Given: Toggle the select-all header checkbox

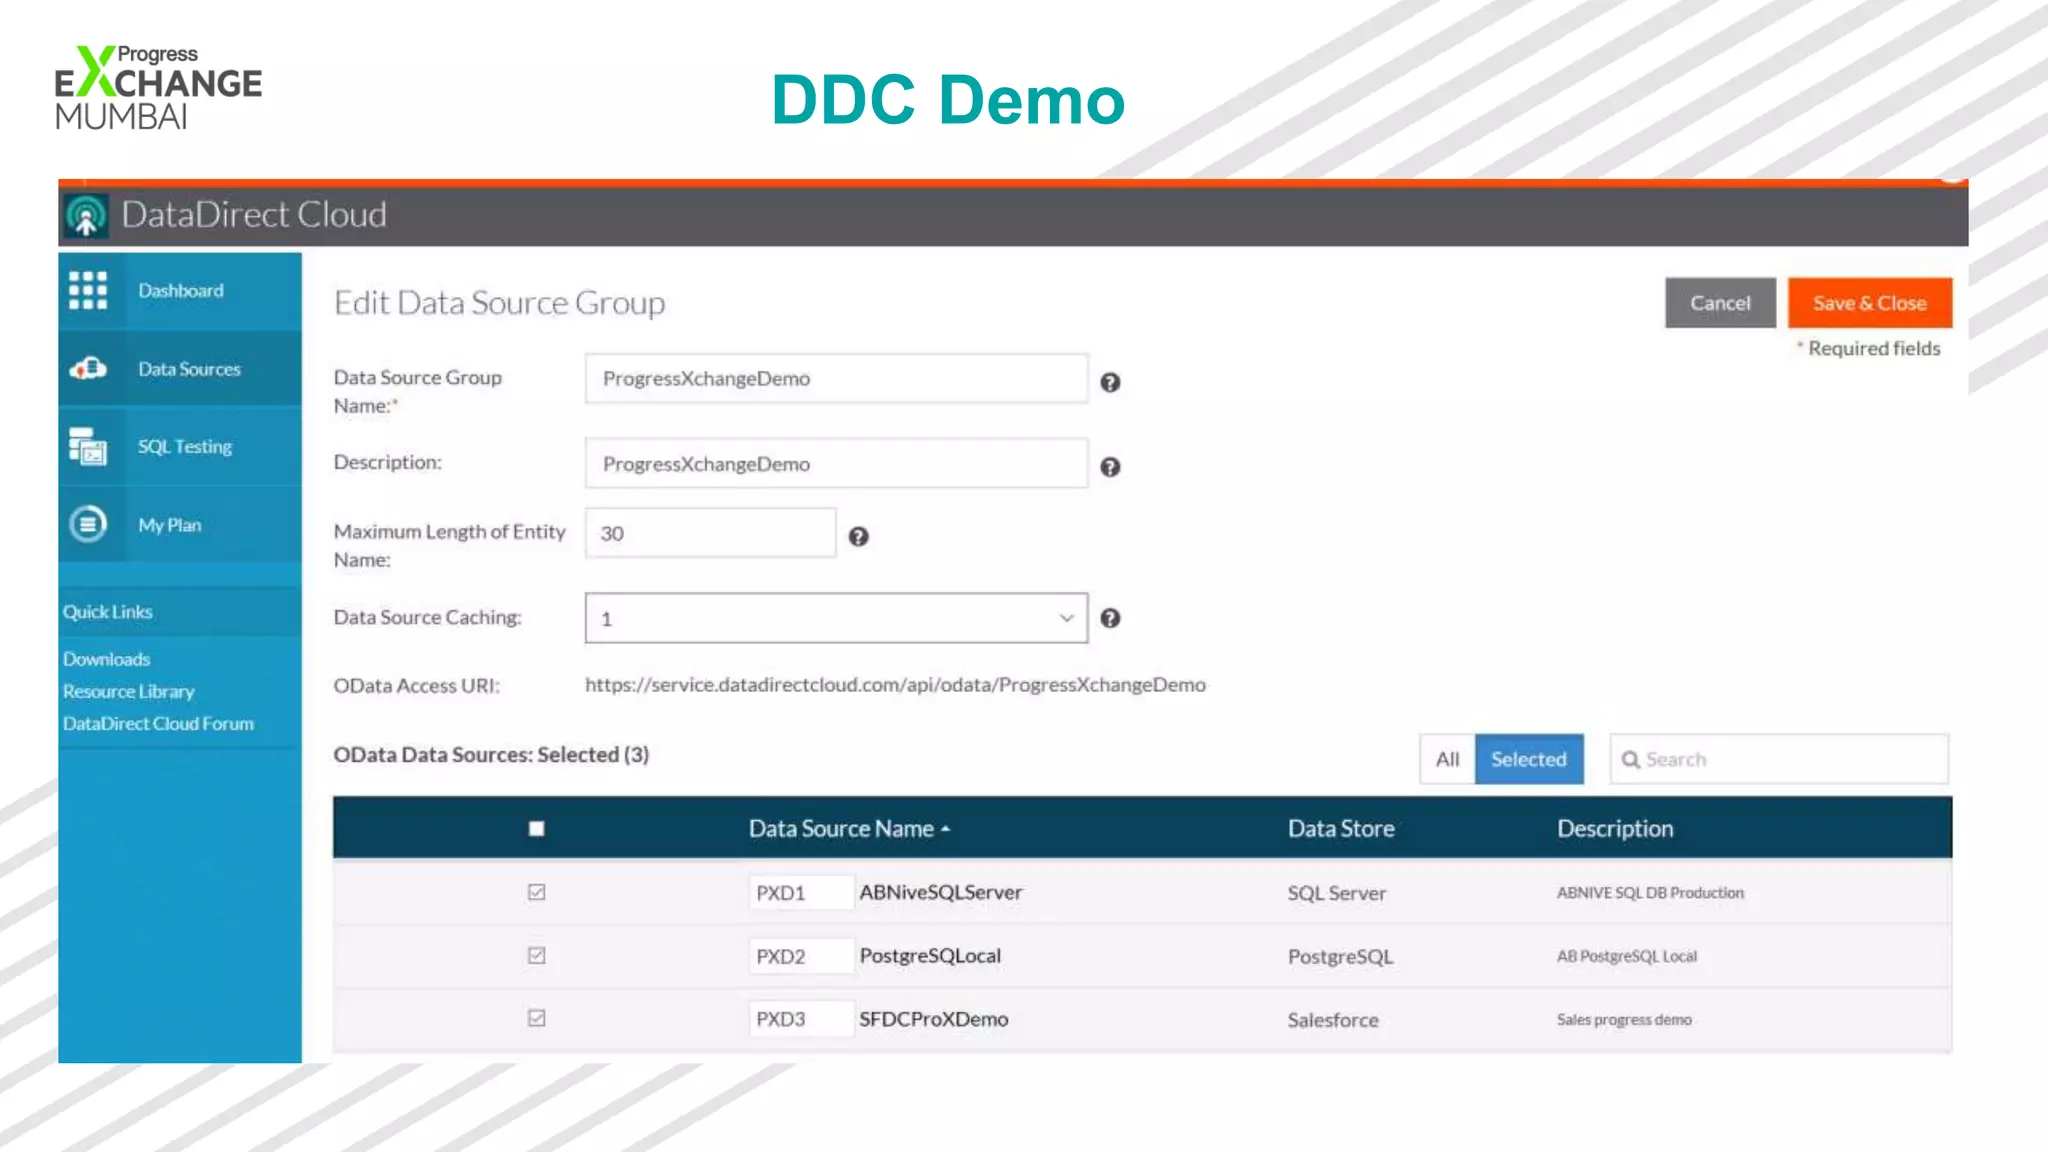Looking at the screenshot, I should coord(537,828).
